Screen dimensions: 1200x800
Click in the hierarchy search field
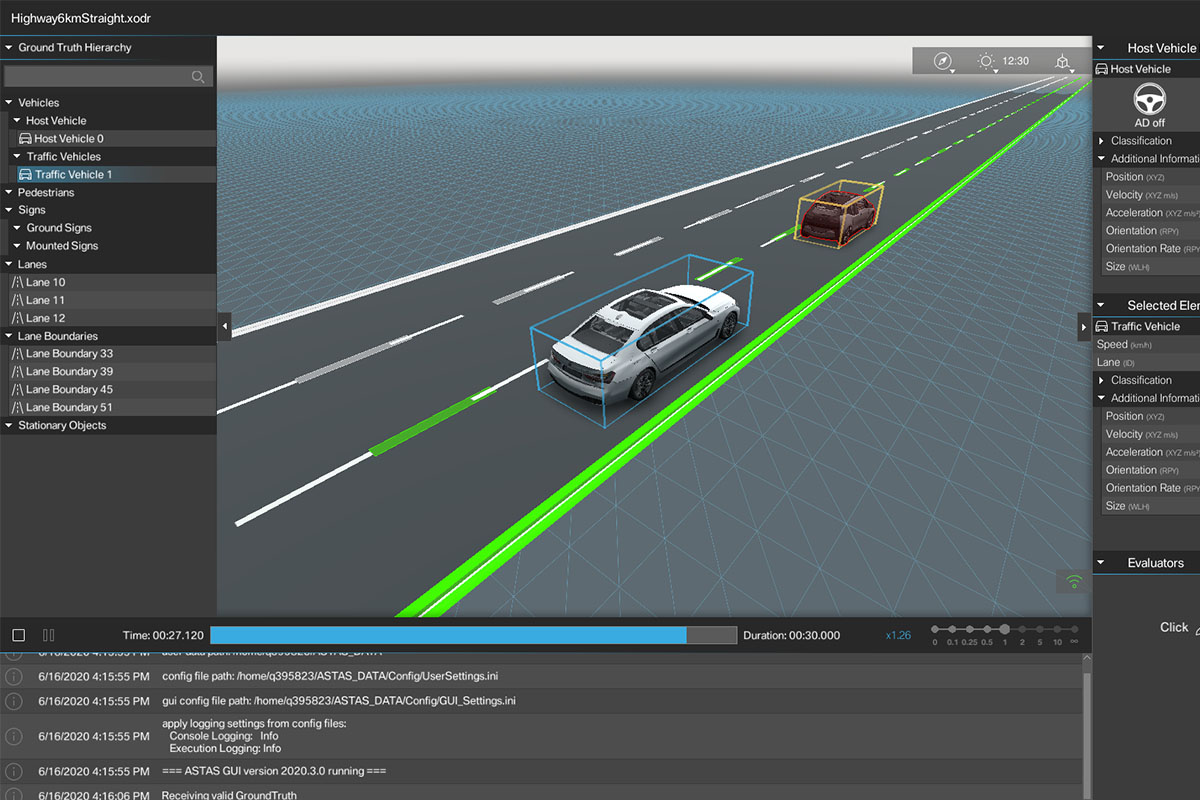(95, 77)
